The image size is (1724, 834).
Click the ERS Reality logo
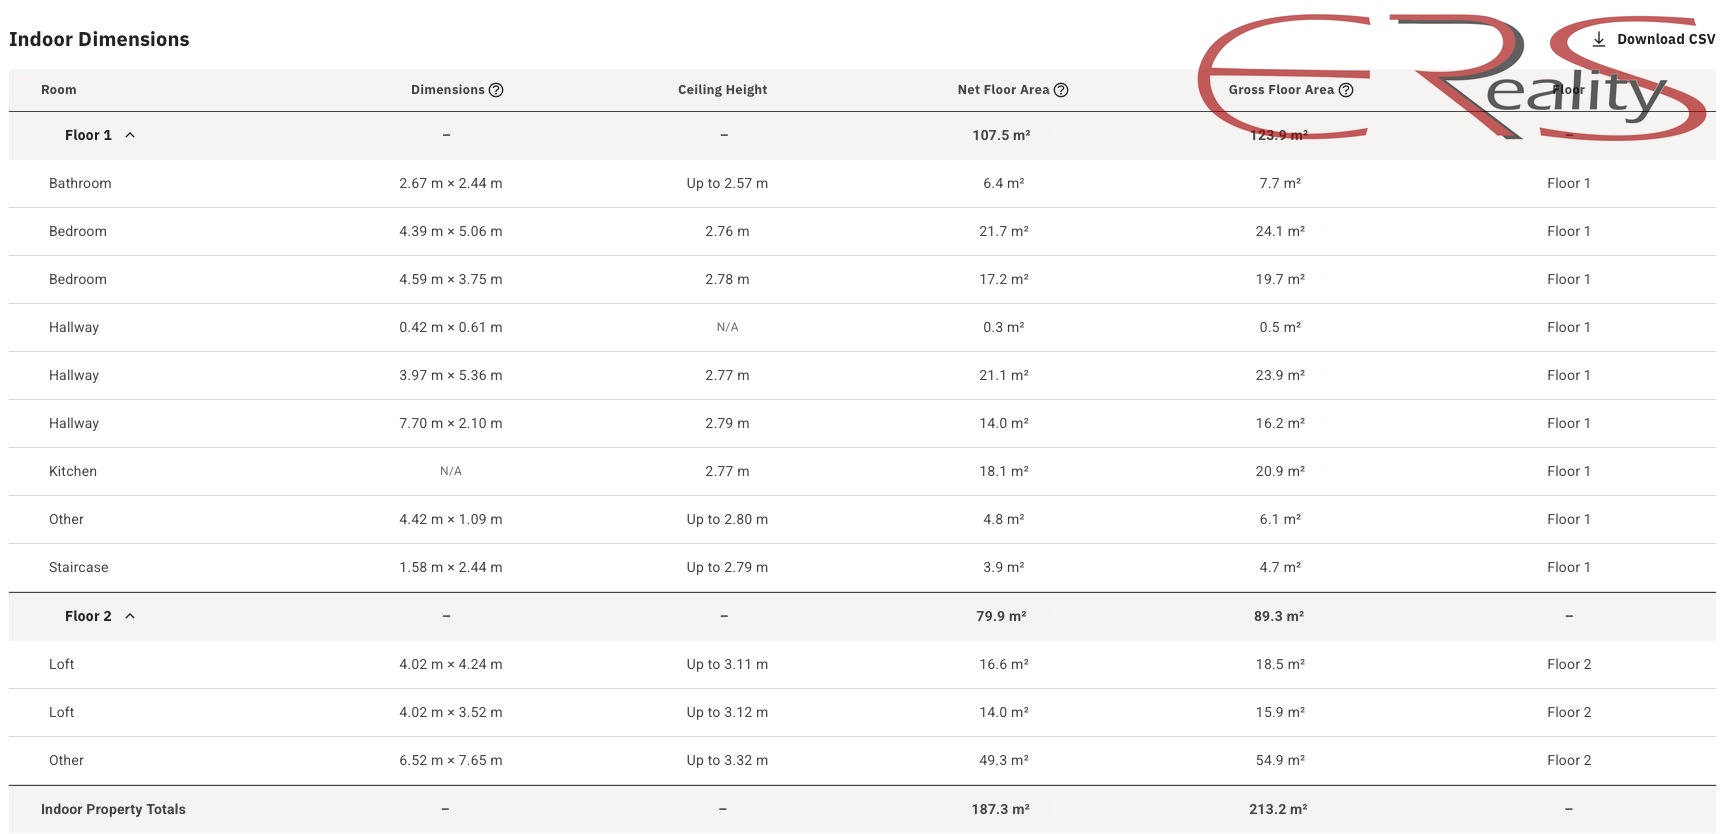(1452, 77)
